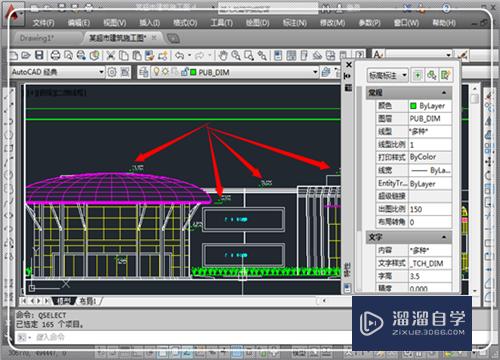Click the Undo arrow icon

[x=180, y=55]
